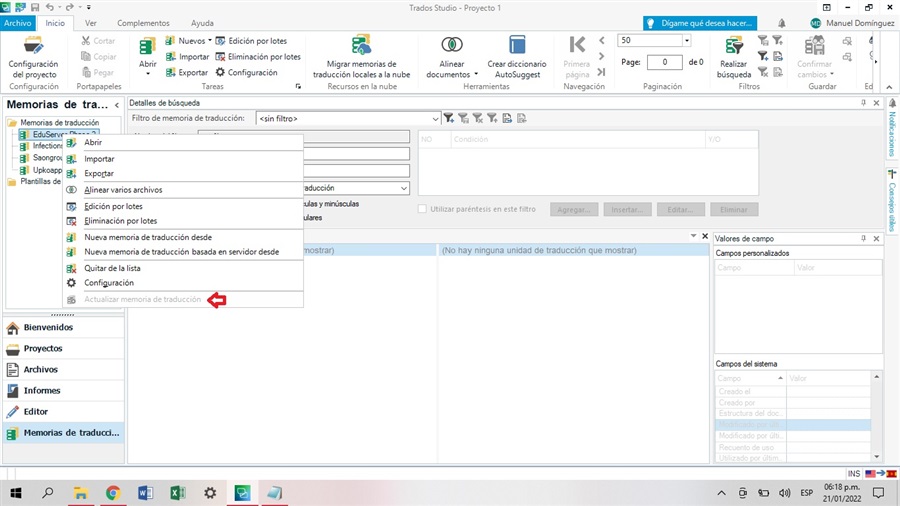Open Word from the taskbar
Screen dimensions: 900x506
[x=145, y=493]
